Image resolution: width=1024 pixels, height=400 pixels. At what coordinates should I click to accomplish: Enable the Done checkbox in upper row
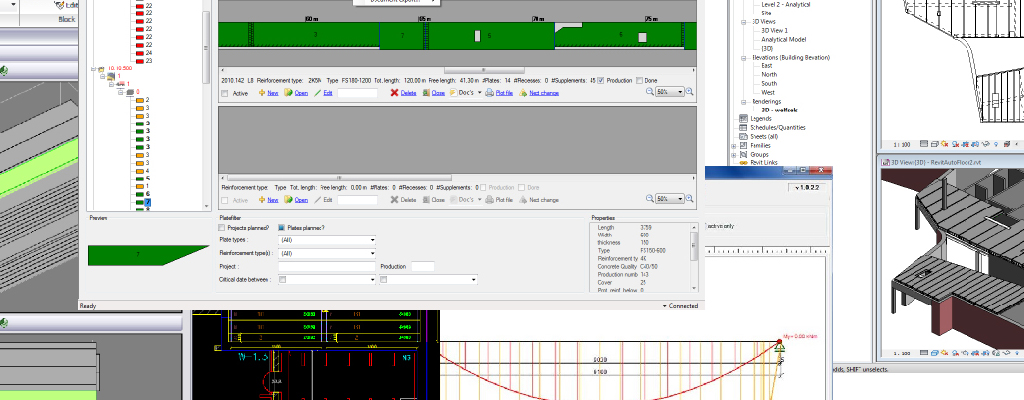click(639, 81)
